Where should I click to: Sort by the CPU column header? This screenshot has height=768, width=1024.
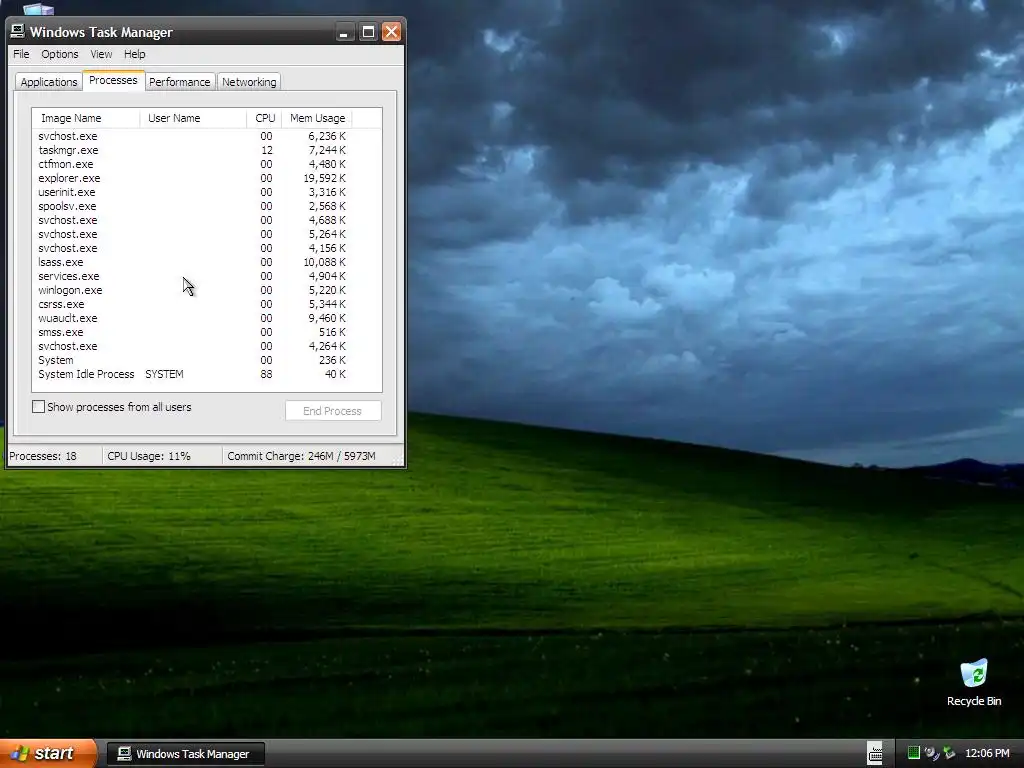pos(264,118)
